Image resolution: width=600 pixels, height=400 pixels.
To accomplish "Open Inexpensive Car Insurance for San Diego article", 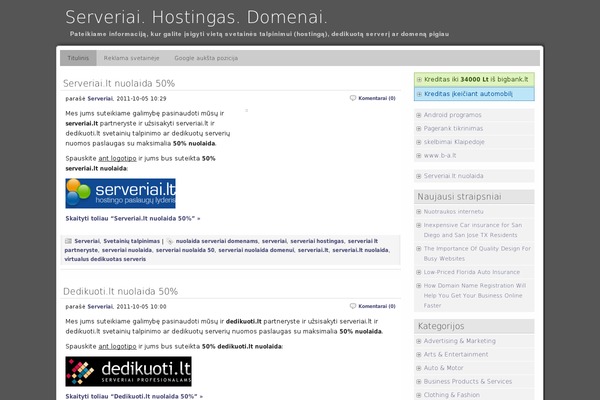I will coord(473,230).
